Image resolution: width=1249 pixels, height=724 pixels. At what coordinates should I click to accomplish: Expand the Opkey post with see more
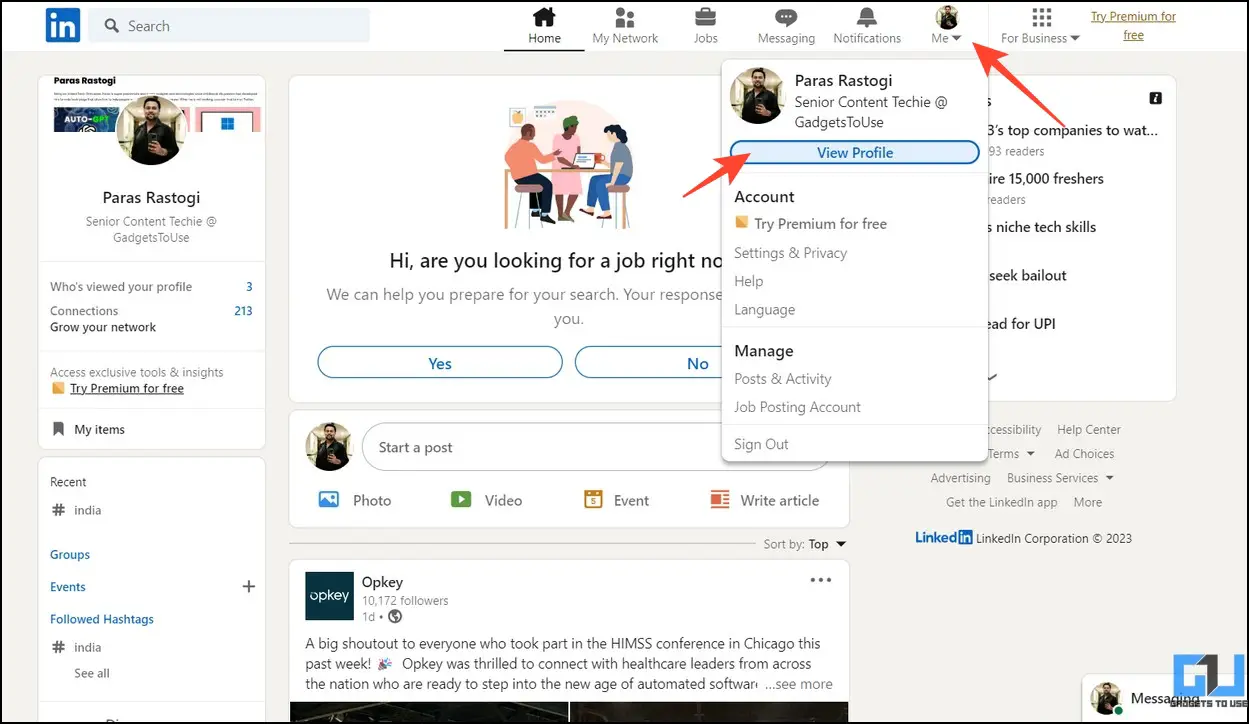[x=799, y=684]
